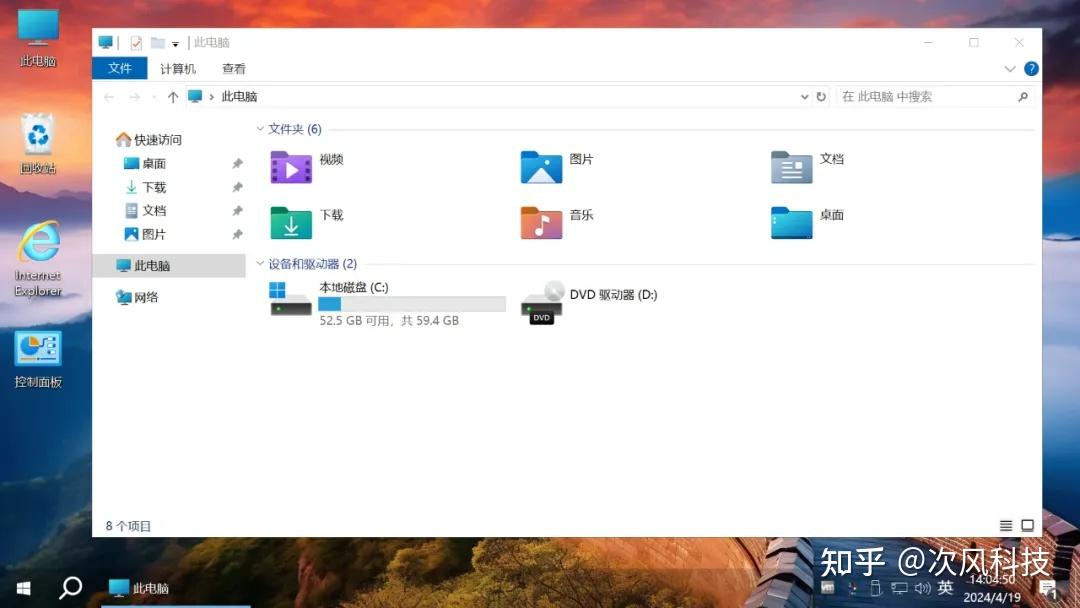Collapse the 文件夹 (6) section
The height and width of the screenshot is (608, 1080).
[x=262, y=128]
